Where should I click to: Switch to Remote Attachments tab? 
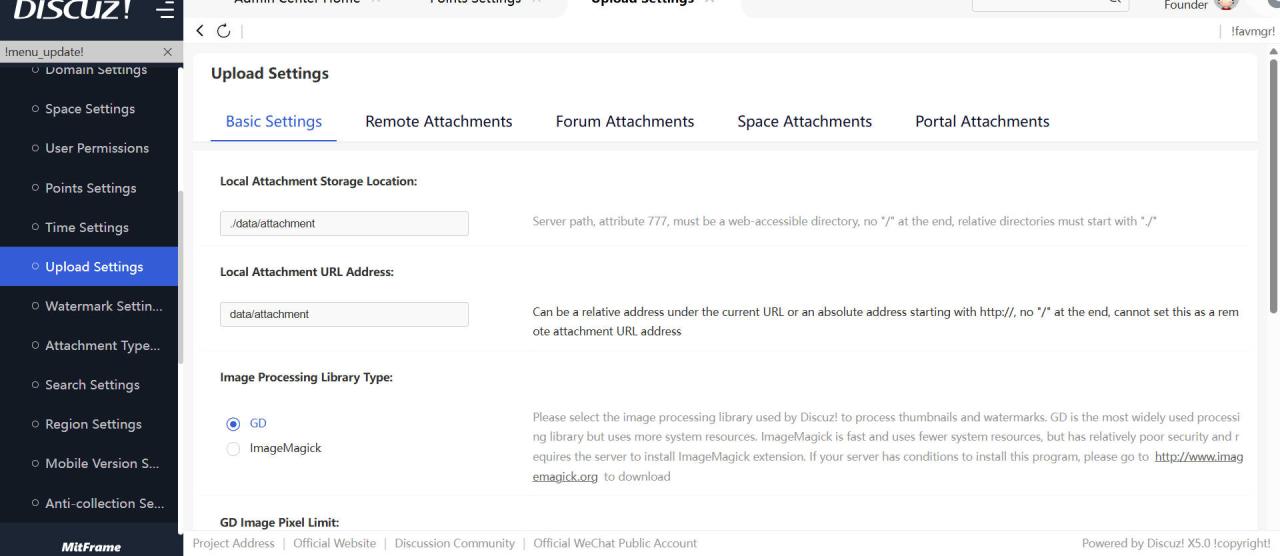[438, 121]
